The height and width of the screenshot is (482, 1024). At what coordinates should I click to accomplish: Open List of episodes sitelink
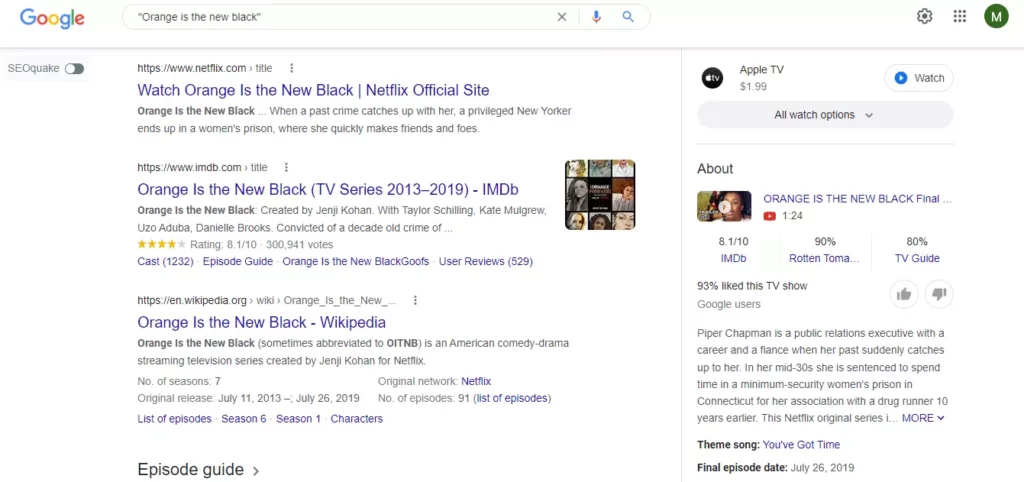174,419
